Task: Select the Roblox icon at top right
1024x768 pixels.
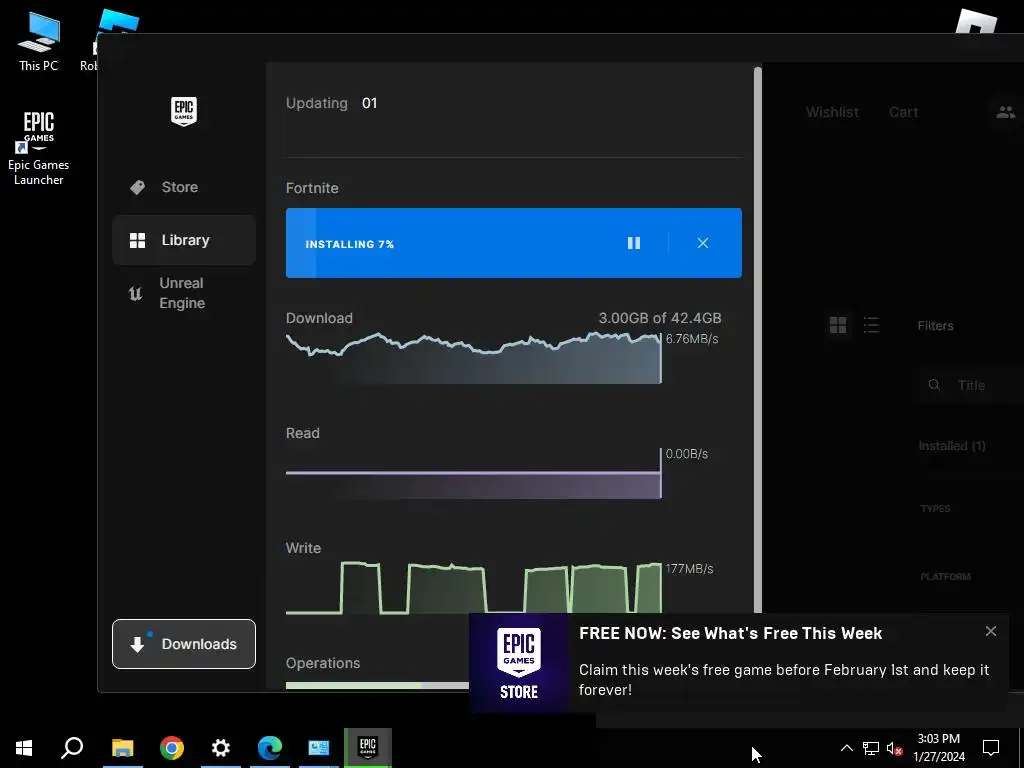Action: [x=976, y=21]
